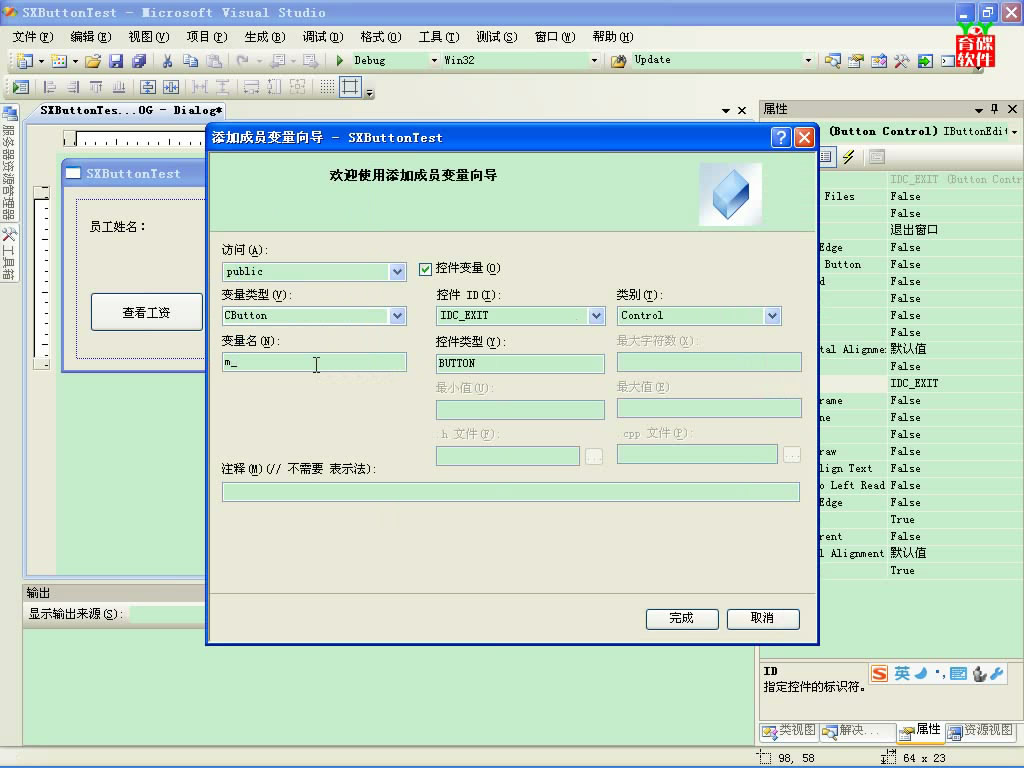Open the 工具箱 side panel tab
This screenshot has height=768, width=1024.
[x=9, y=253]
